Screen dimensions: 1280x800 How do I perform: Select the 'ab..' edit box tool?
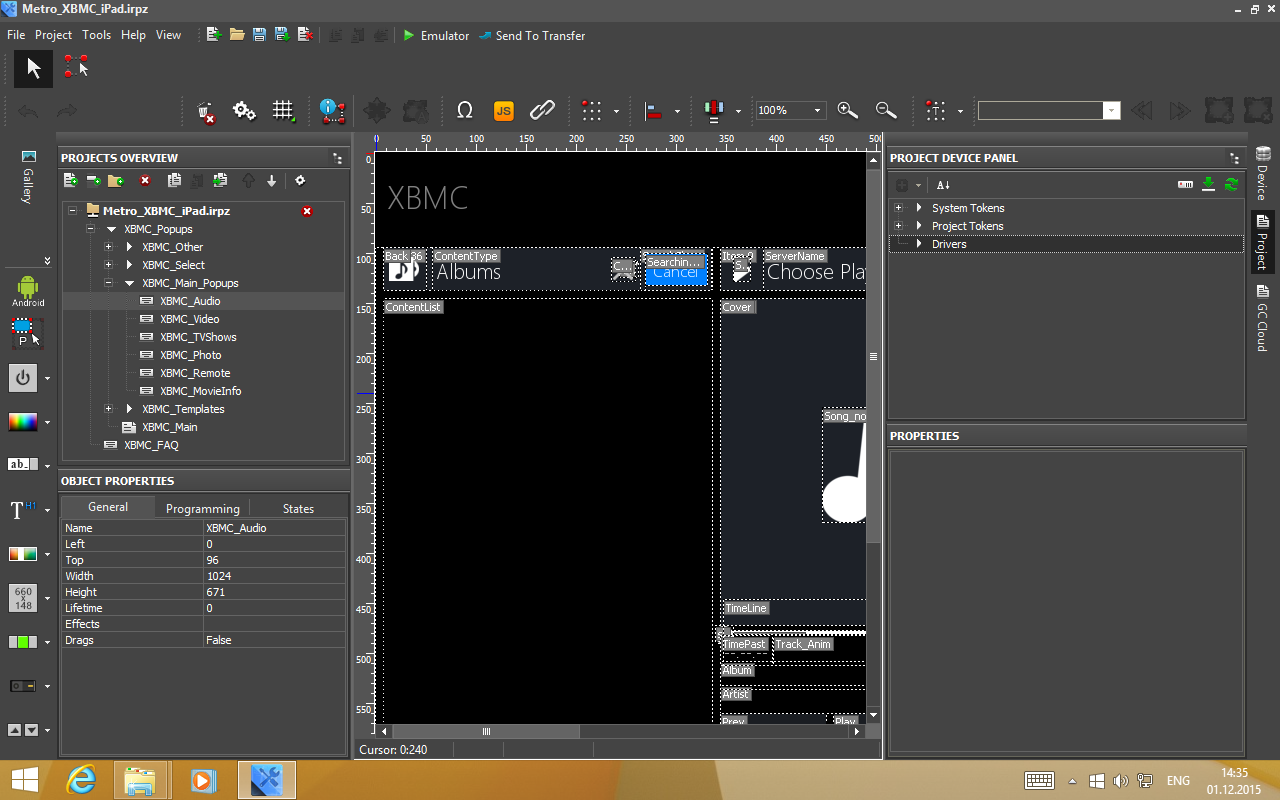(22, 465)
